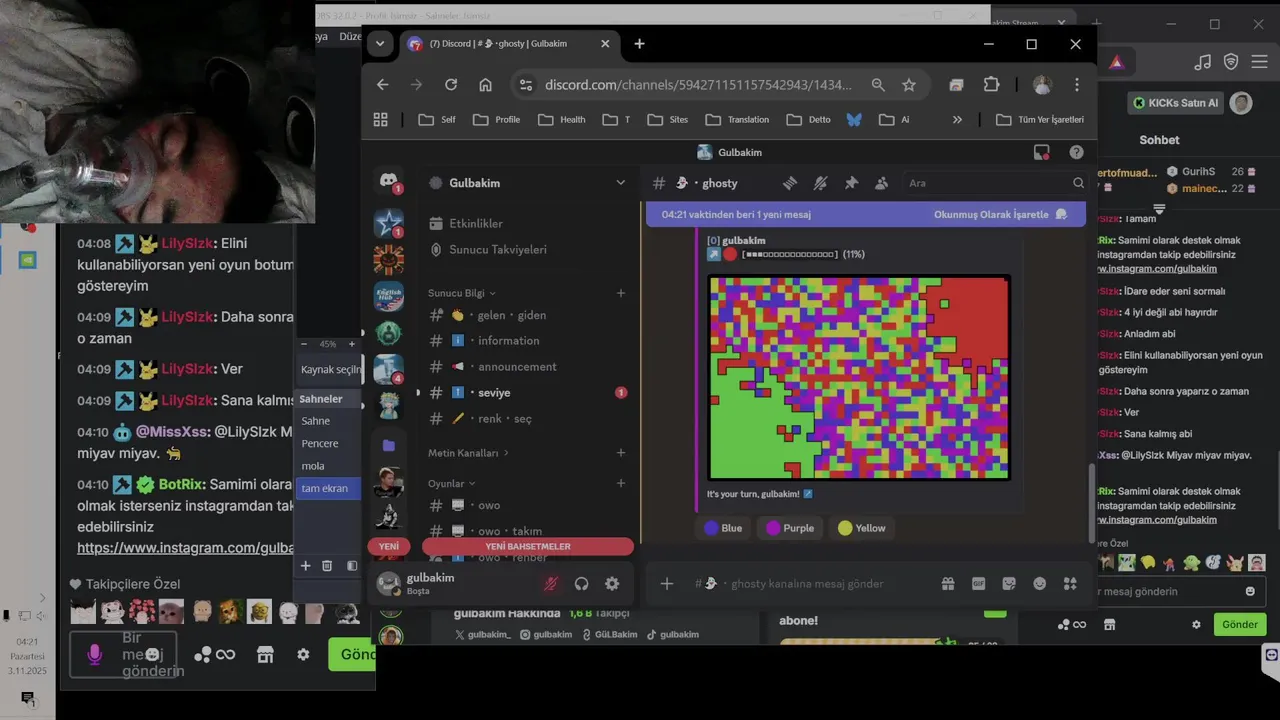The image size is (1280, 720).
Task: Delete scene trash icon in OBS
Action: (x=327, y=566)
